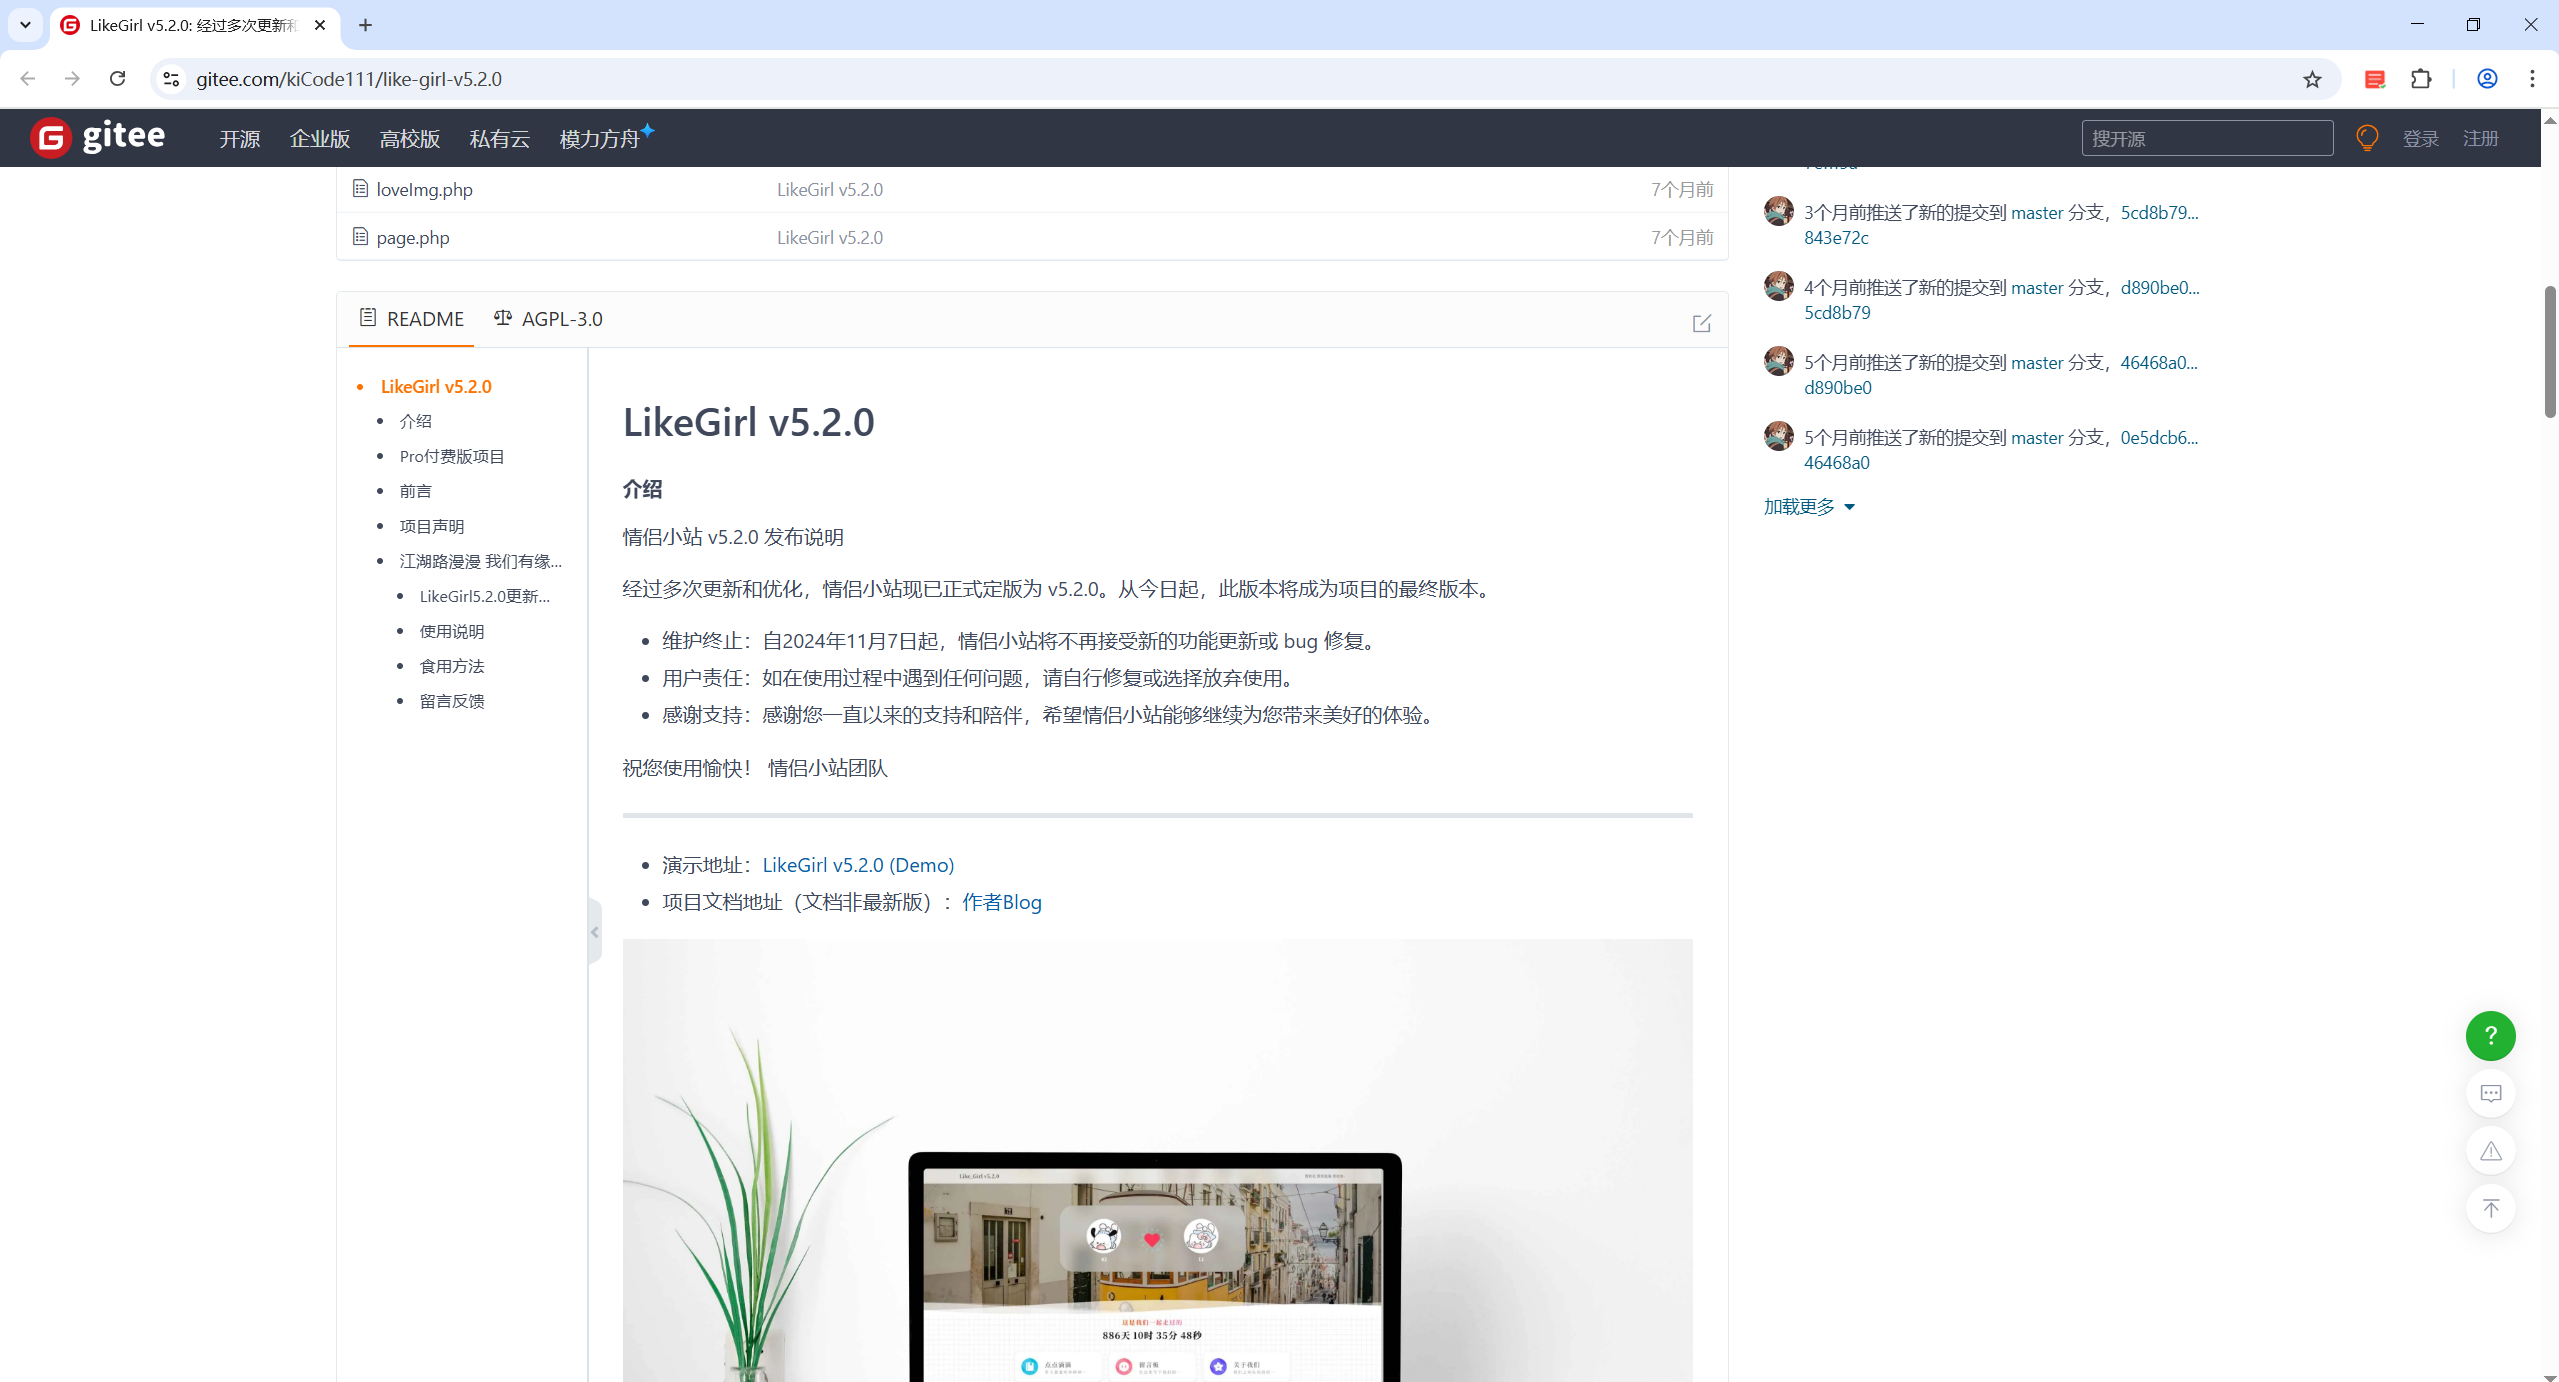Switch to the AGPL-3.0 license tab
This screenshot has width=2559, height=1382.
(x=548, y=319)
